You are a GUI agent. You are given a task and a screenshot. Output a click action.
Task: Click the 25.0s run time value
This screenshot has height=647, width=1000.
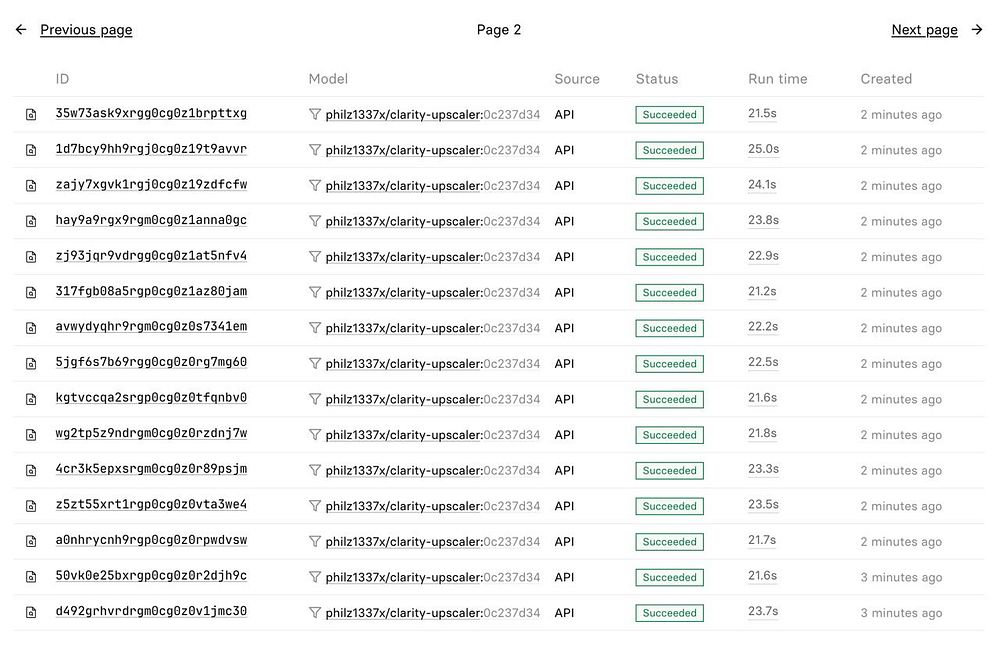pos(763,150)
